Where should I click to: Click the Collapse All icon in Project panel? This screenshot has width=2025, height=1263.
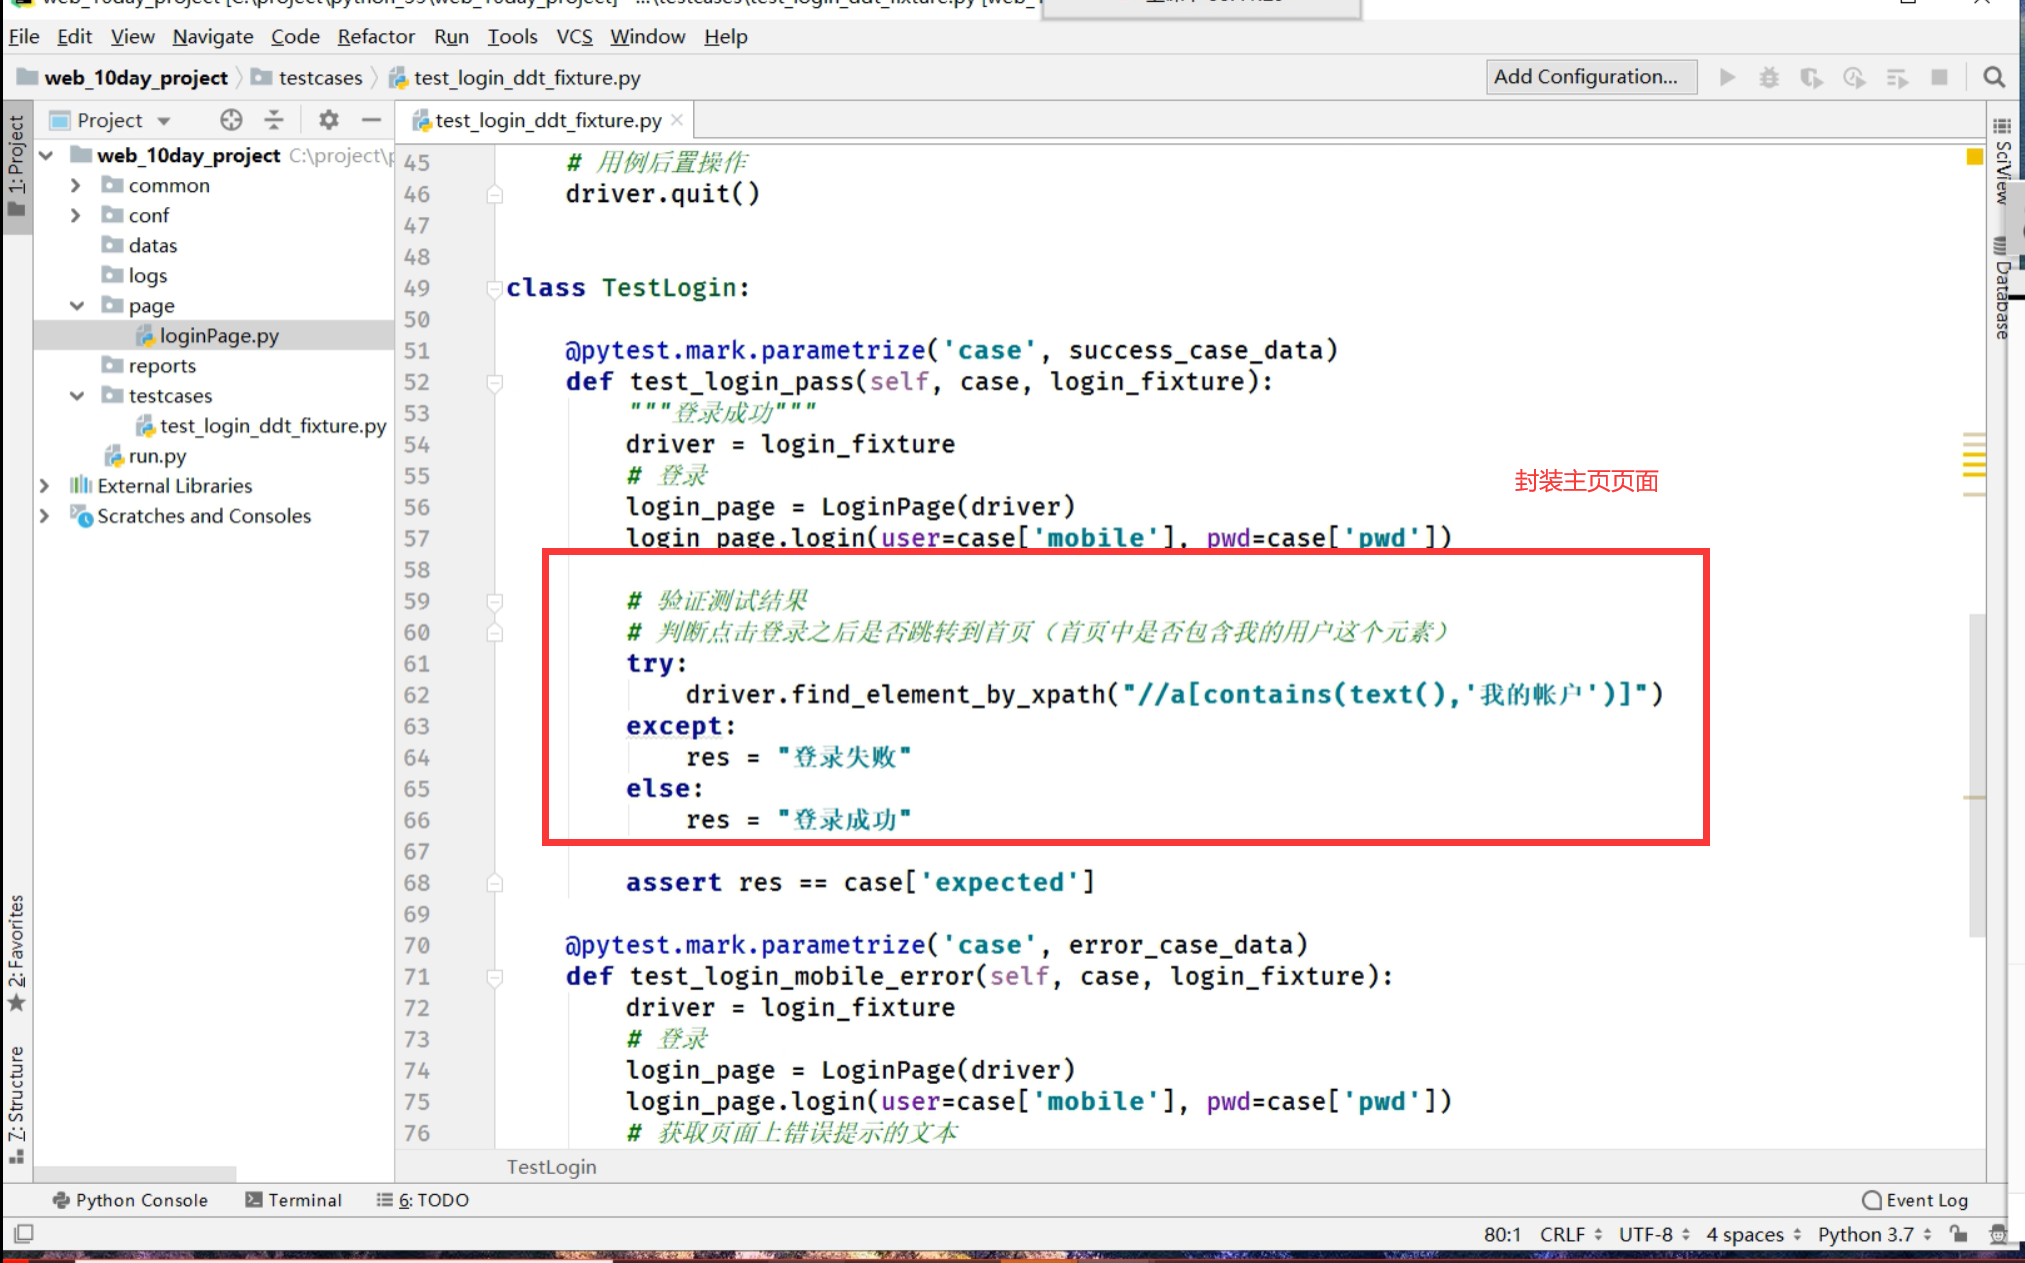(x=274, y=120)
